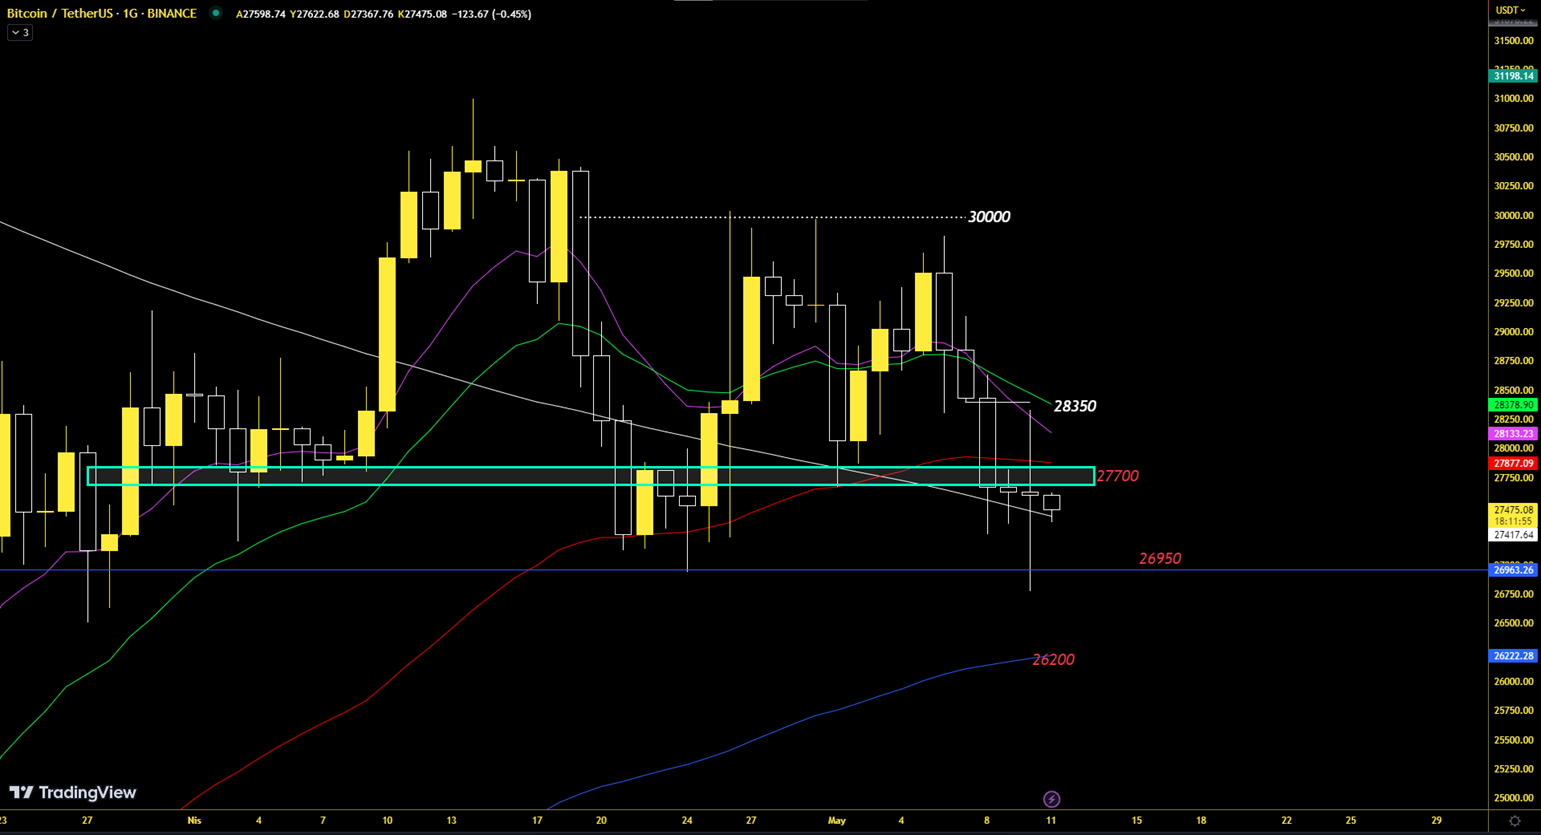Viewport: 1541px width, 835px height.
Task: Click the green market status dot
Action: coord(215,13)
